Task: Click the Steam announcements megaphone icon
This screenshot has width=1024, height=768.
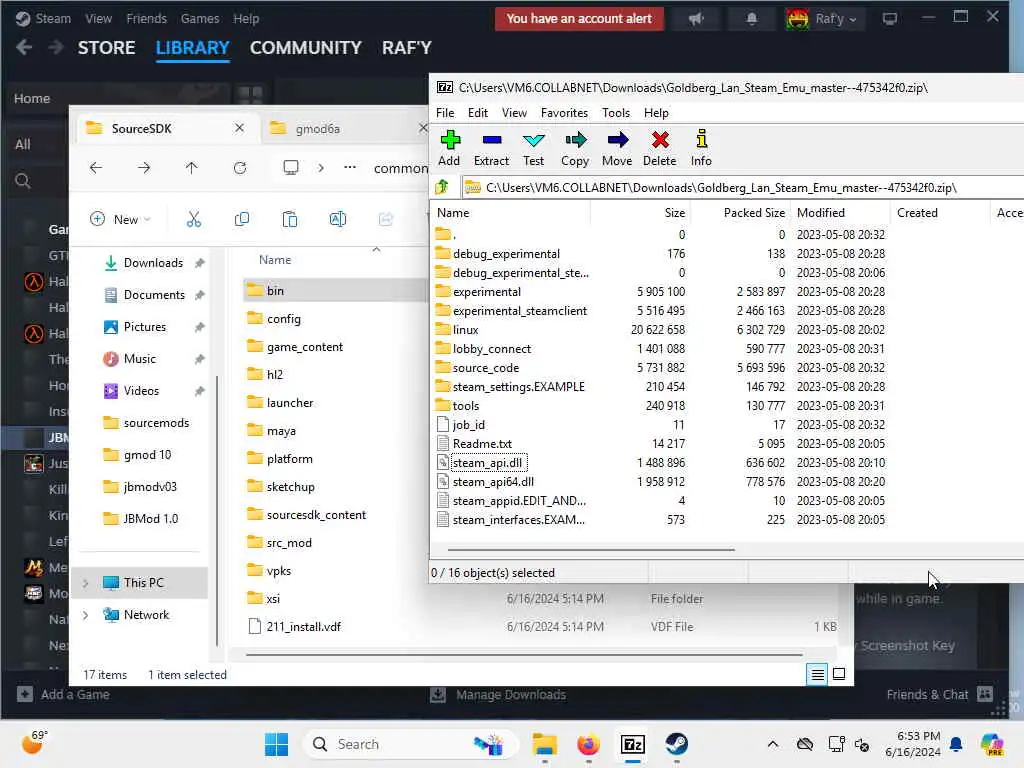Action: click(x=696, y=19)
